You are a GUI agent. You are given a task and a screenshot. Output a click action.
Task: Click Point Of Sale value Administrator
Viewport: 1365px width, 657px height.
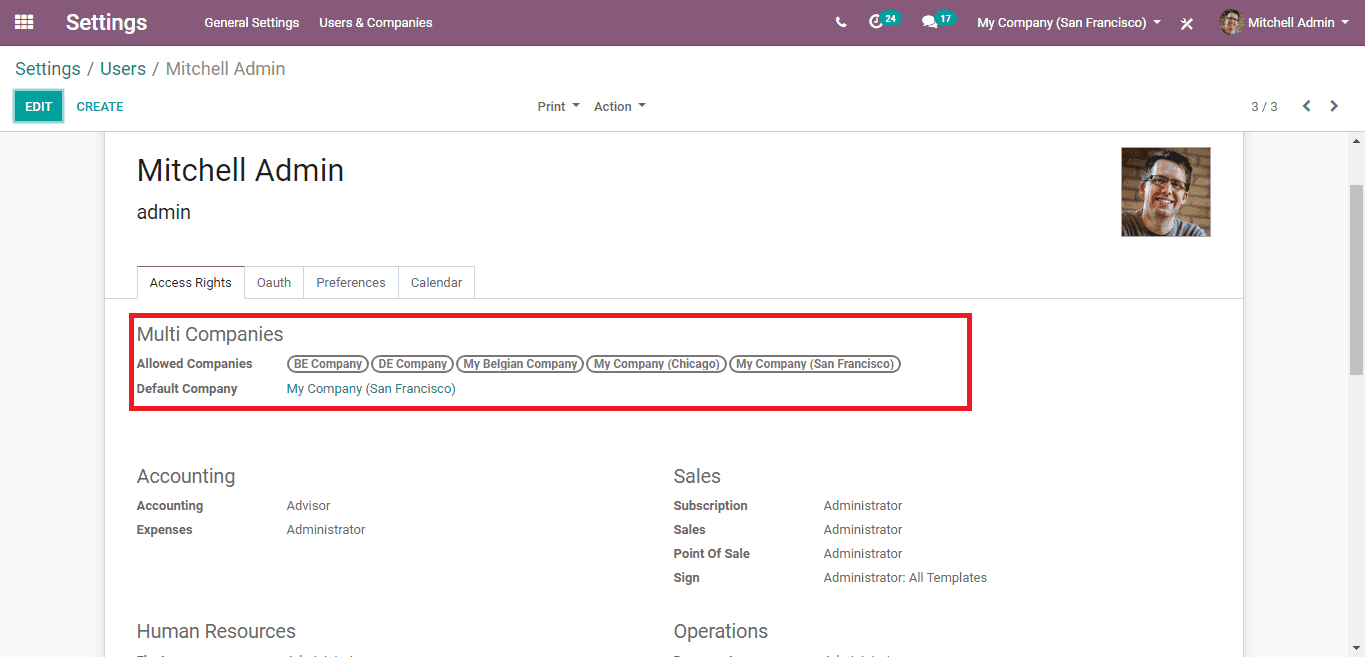863,554
